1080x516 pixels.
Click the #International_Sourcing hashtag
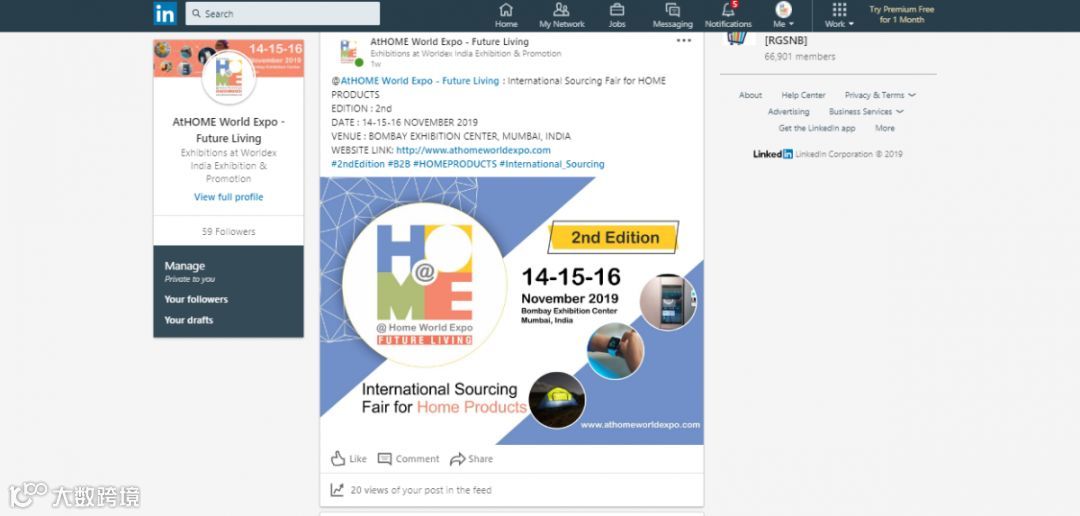click(552, 164)
